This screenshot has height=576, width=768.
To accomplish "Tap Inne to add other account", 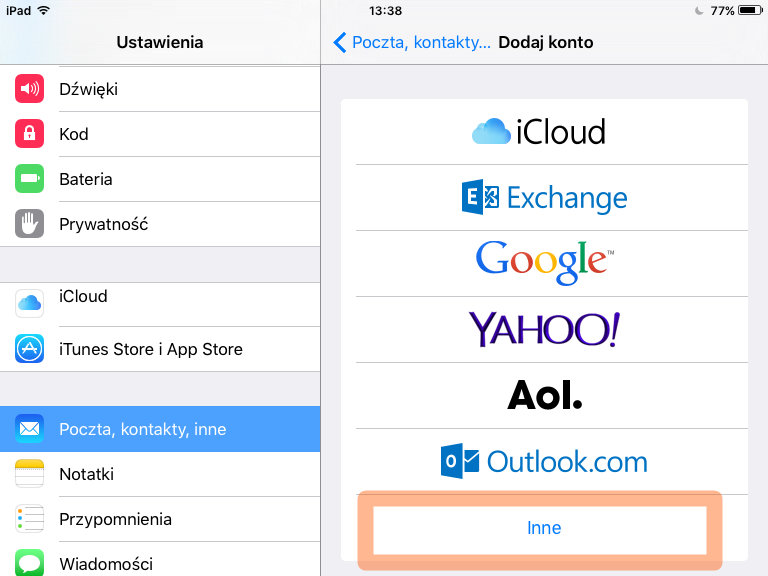I will (x=544, y=527).
